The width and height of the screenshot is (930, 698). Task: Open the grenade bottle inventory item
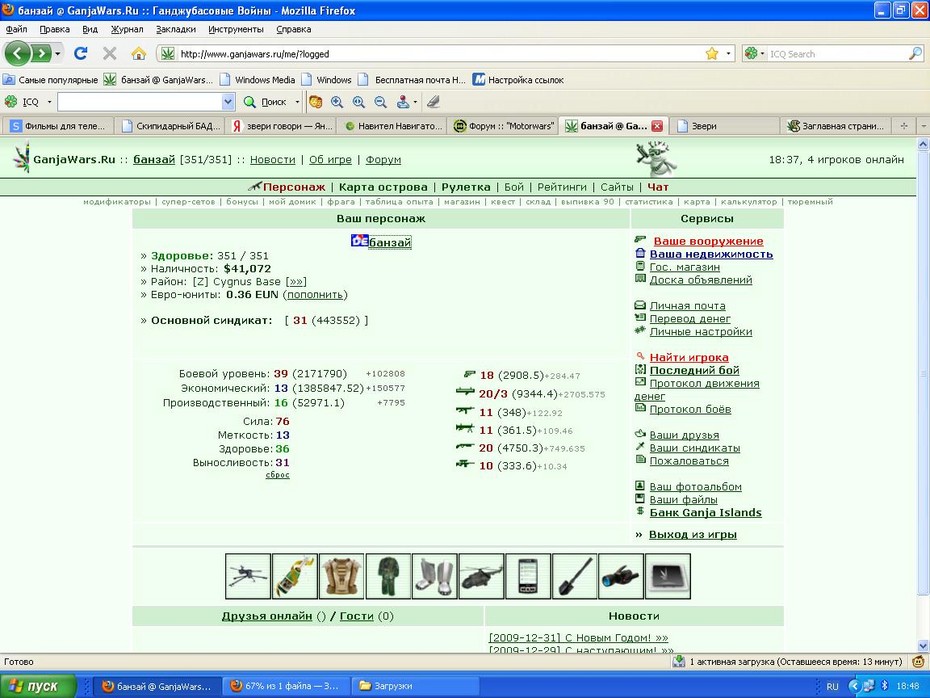tap(295, 576)
